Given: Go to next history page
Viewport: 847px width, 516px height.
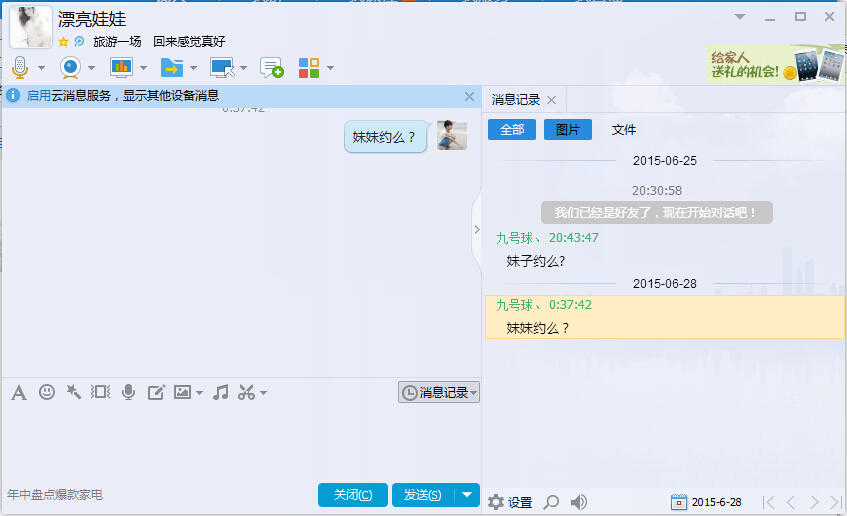Looking at the screenshot, I should click(814, 503).
